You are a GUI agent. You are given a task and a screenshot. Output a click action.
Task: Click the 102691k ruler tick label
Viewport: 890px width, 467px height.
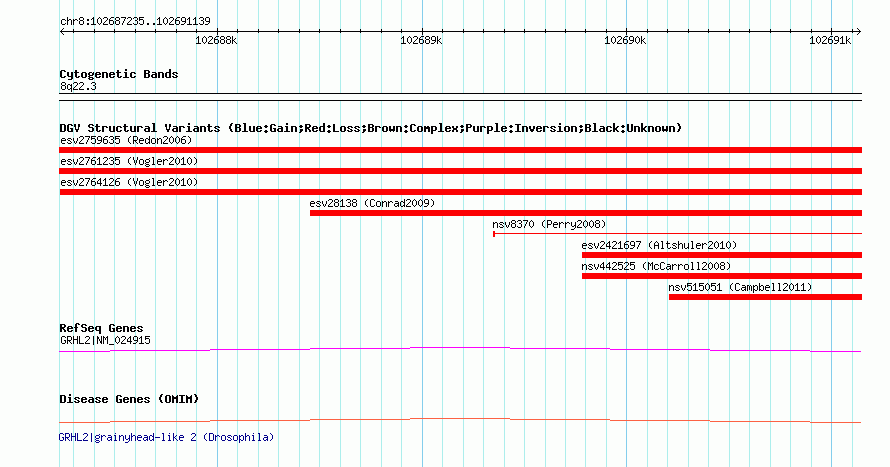tap(830, 40)
